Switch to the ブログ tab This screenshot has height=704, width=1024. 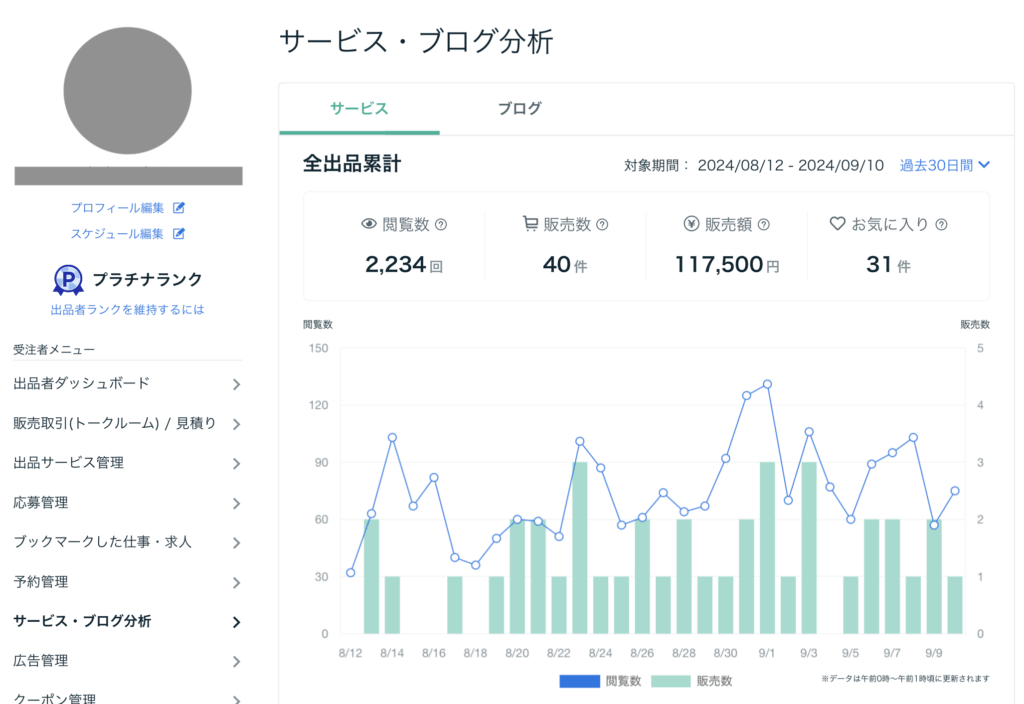(519, 109)
